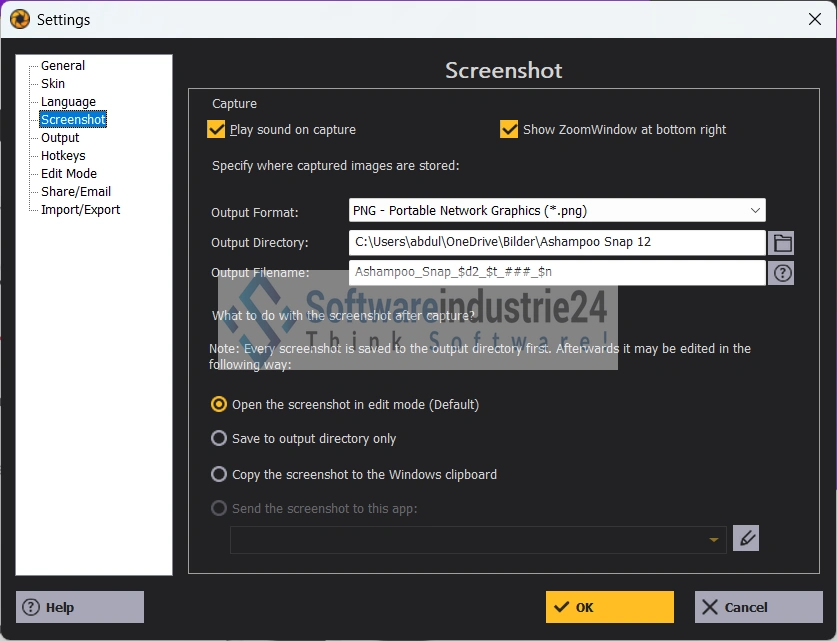This screenshot has height=641, width=837.
Task: Click the browse folder icon for Output Directory
Action: click(781, 243)
